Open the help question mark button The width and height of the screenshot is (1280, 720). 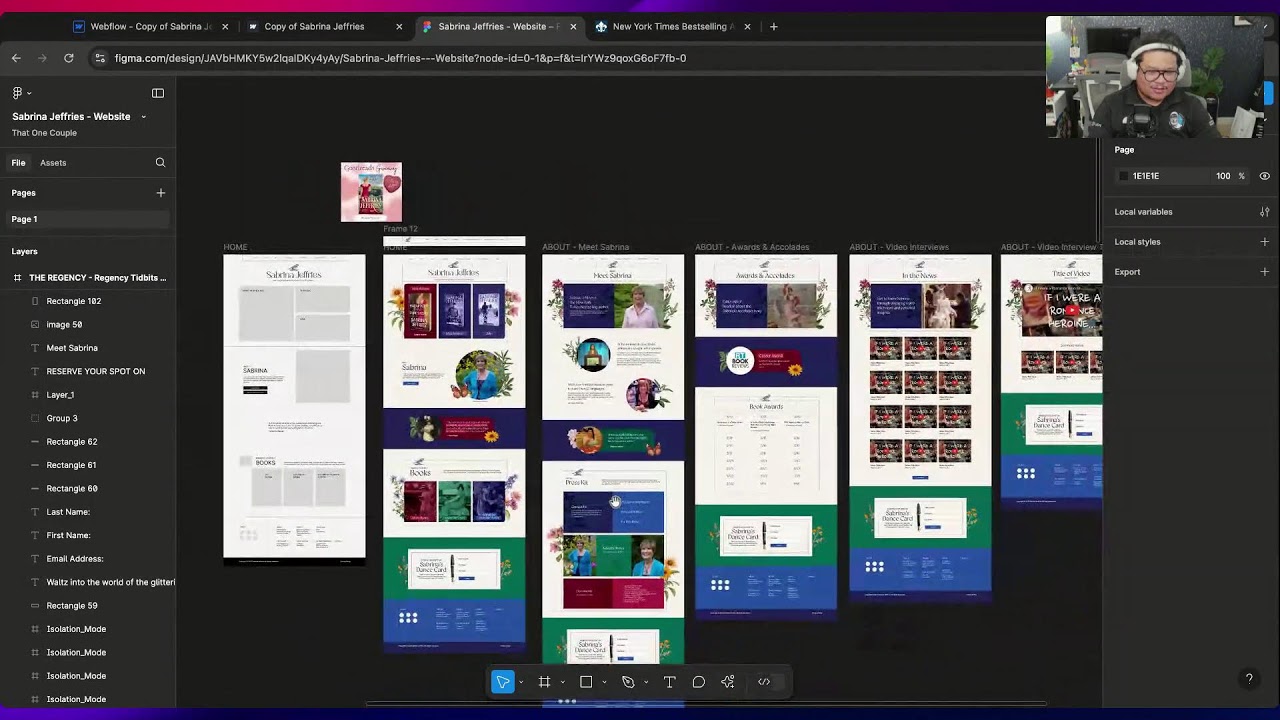[x=1248, y=679]
